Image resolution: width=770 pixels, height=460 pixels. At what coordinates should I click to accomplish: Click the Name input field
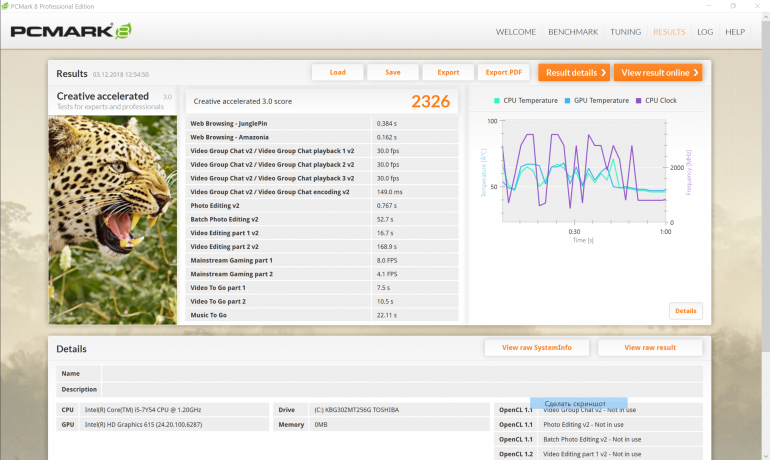(400, 373)
